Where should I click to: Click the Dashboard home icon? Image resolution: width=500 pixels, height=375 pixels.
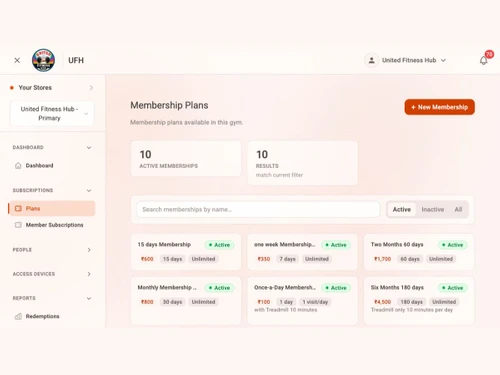pos(18,166)
